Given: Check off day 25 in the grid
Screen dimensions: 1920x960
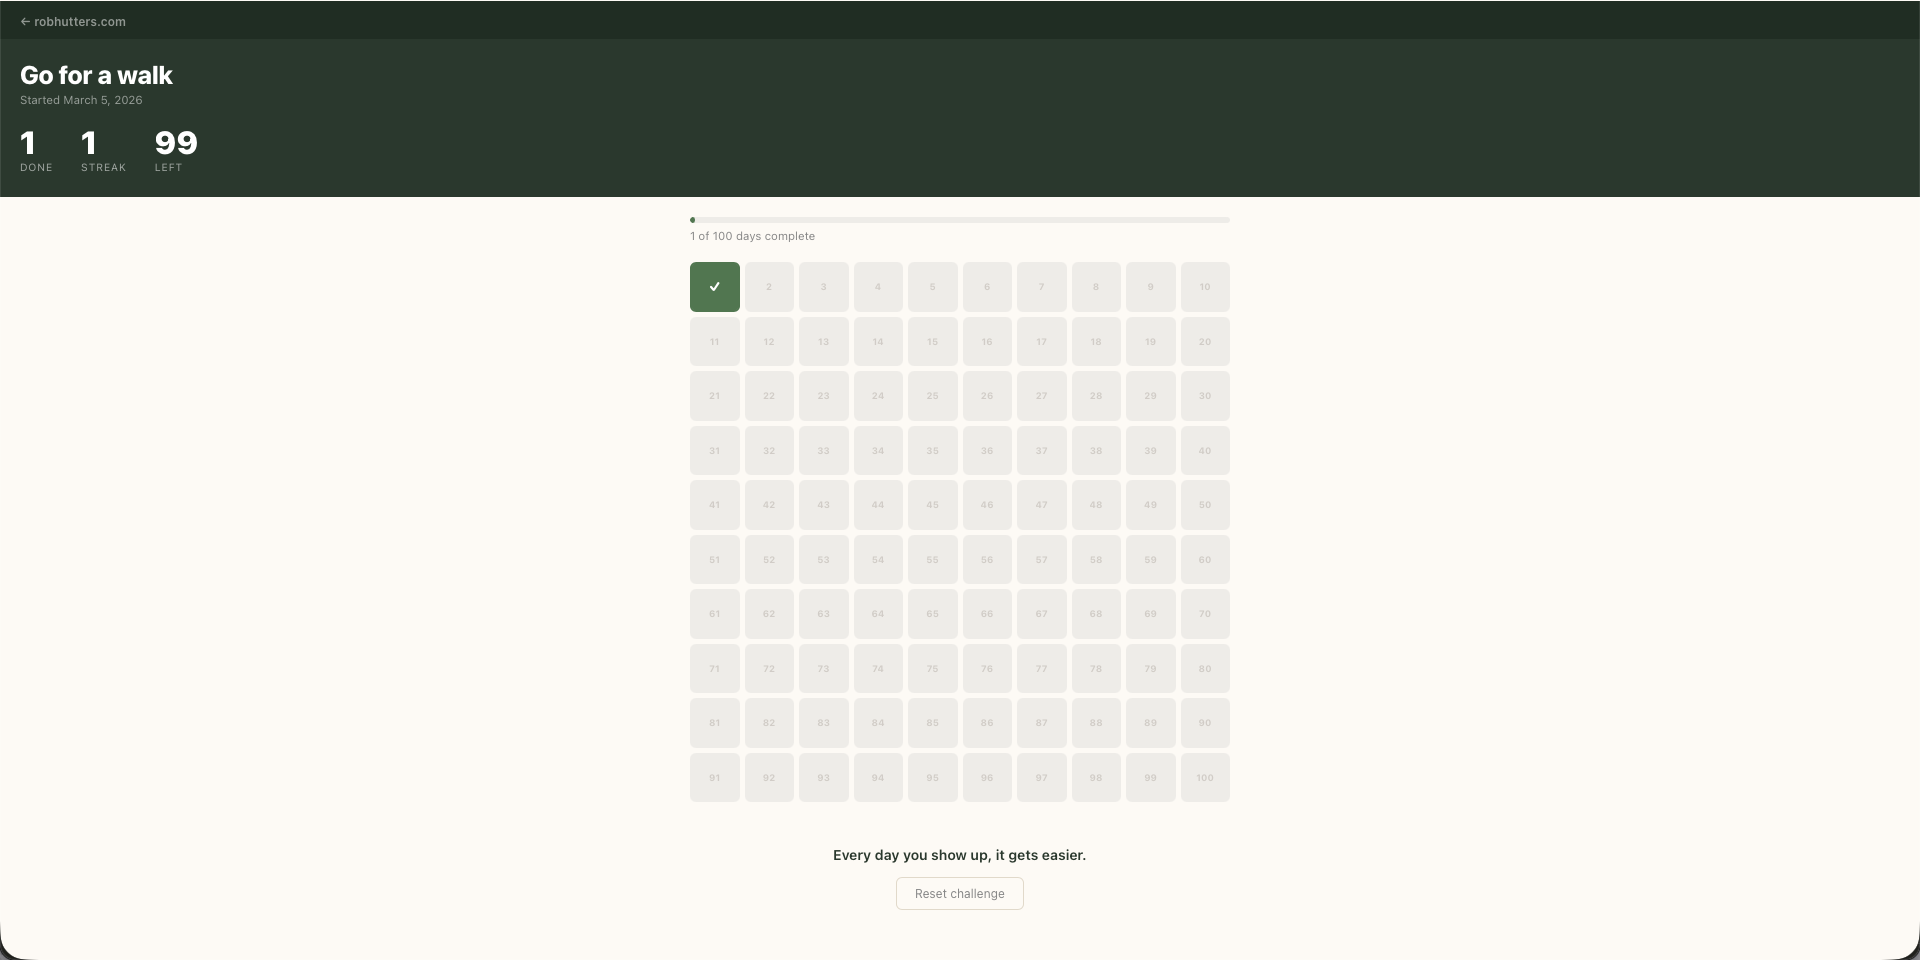Looking at the screenshot, I should point(932,396).
